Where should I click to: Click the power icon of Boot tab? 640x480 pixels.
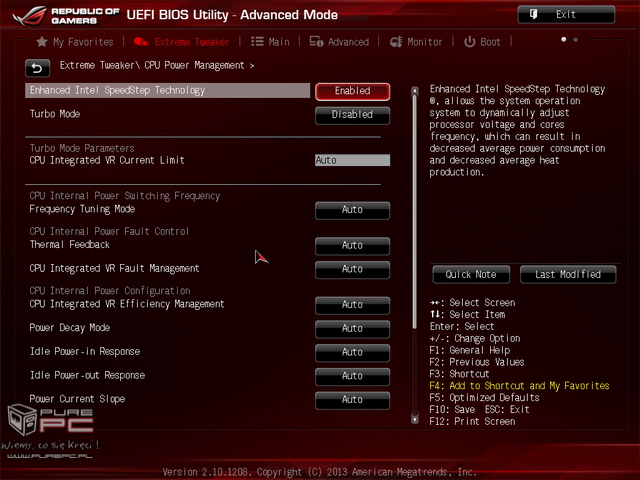tap(470, 42)
